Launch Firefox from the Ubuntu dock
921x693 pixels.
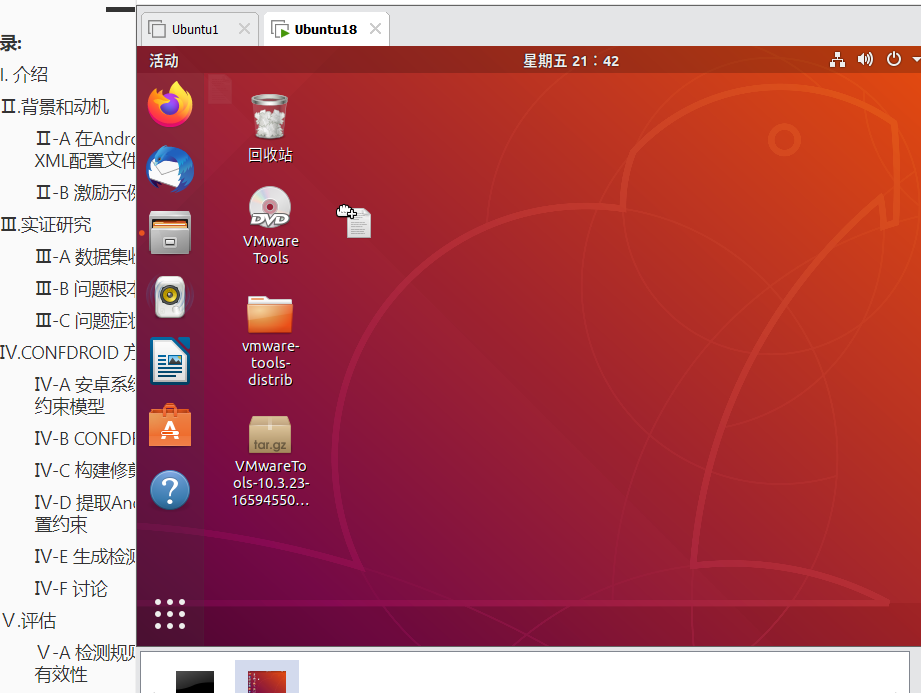point(170,105)
